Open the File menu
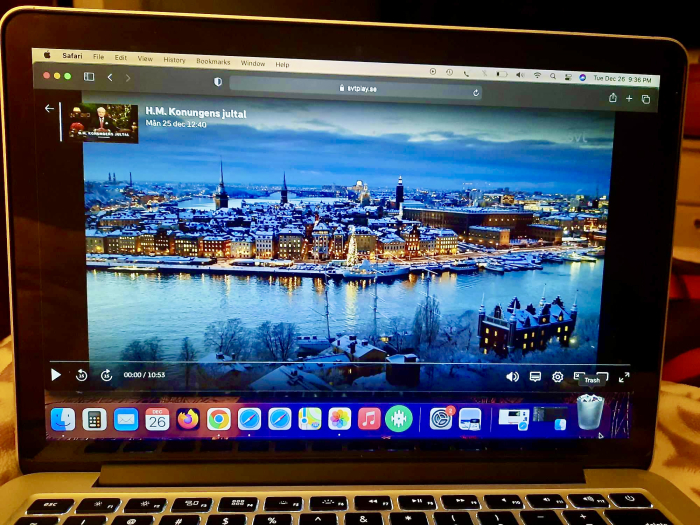 click(99, 57)
